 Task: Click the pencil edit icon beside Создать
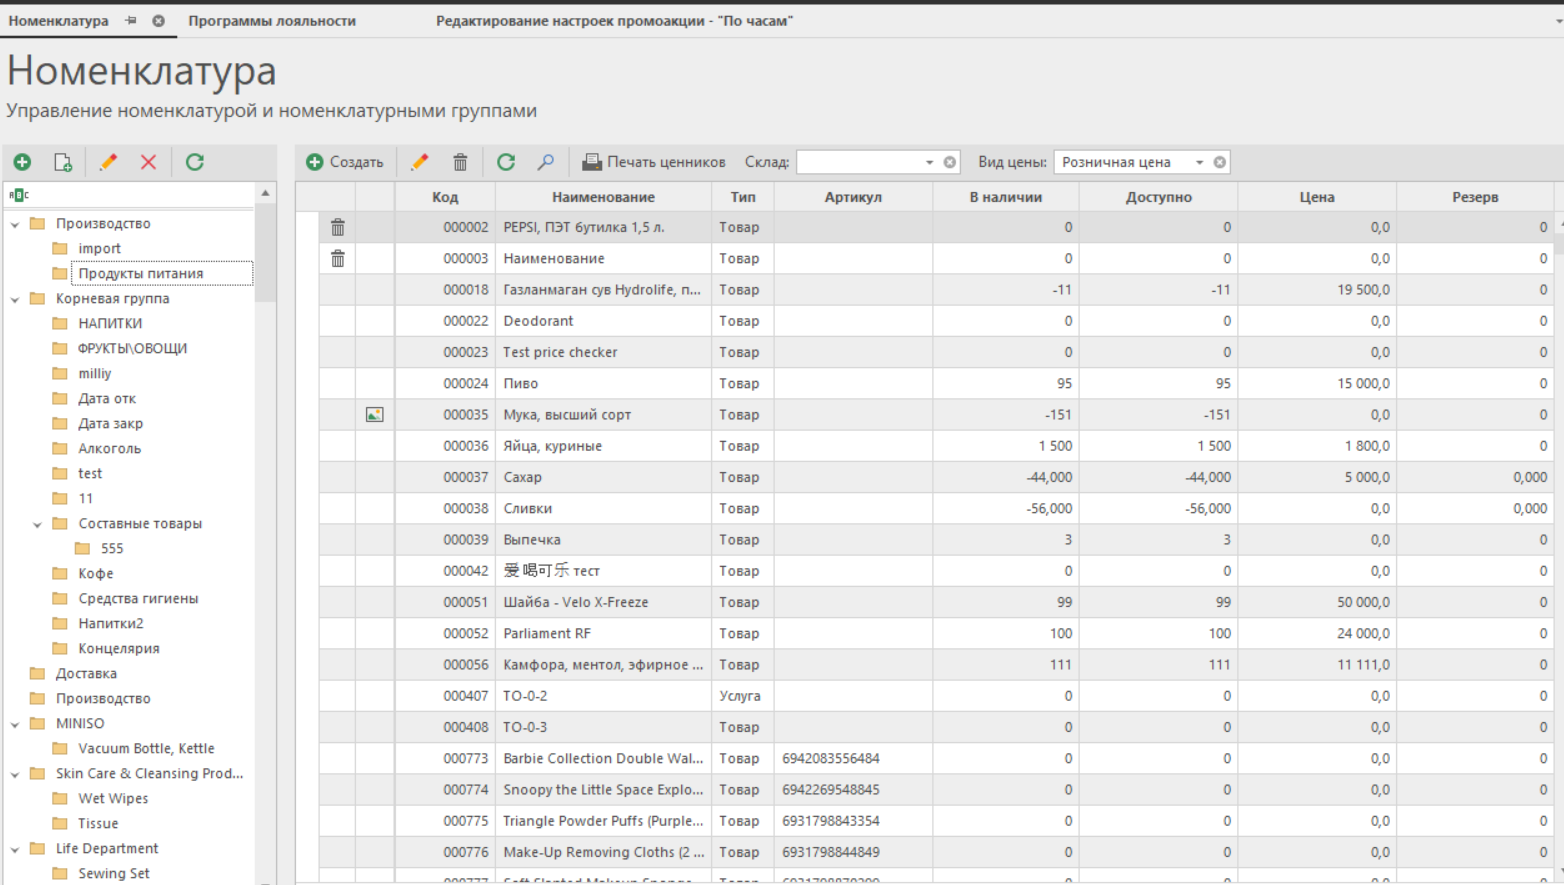pyautogui.click(x=420, y=162)
